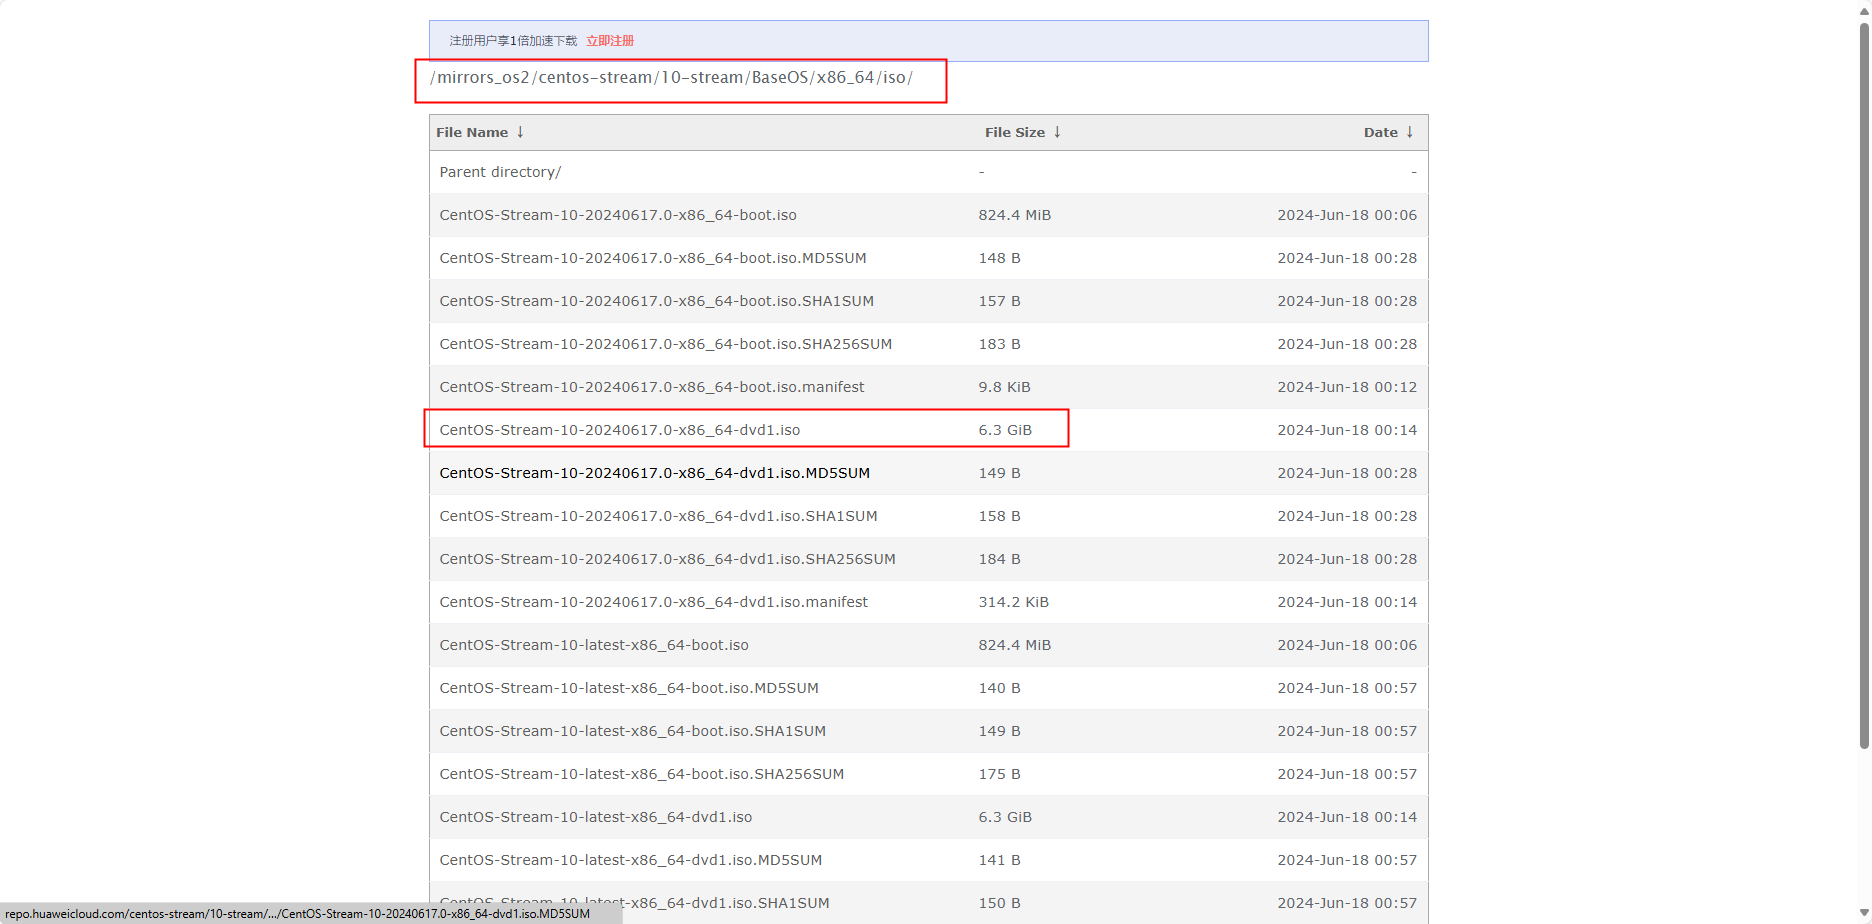
Task: Open the 20240617.0 dvd1.iso.SHA256SUM file
Action: pos(667,559)
